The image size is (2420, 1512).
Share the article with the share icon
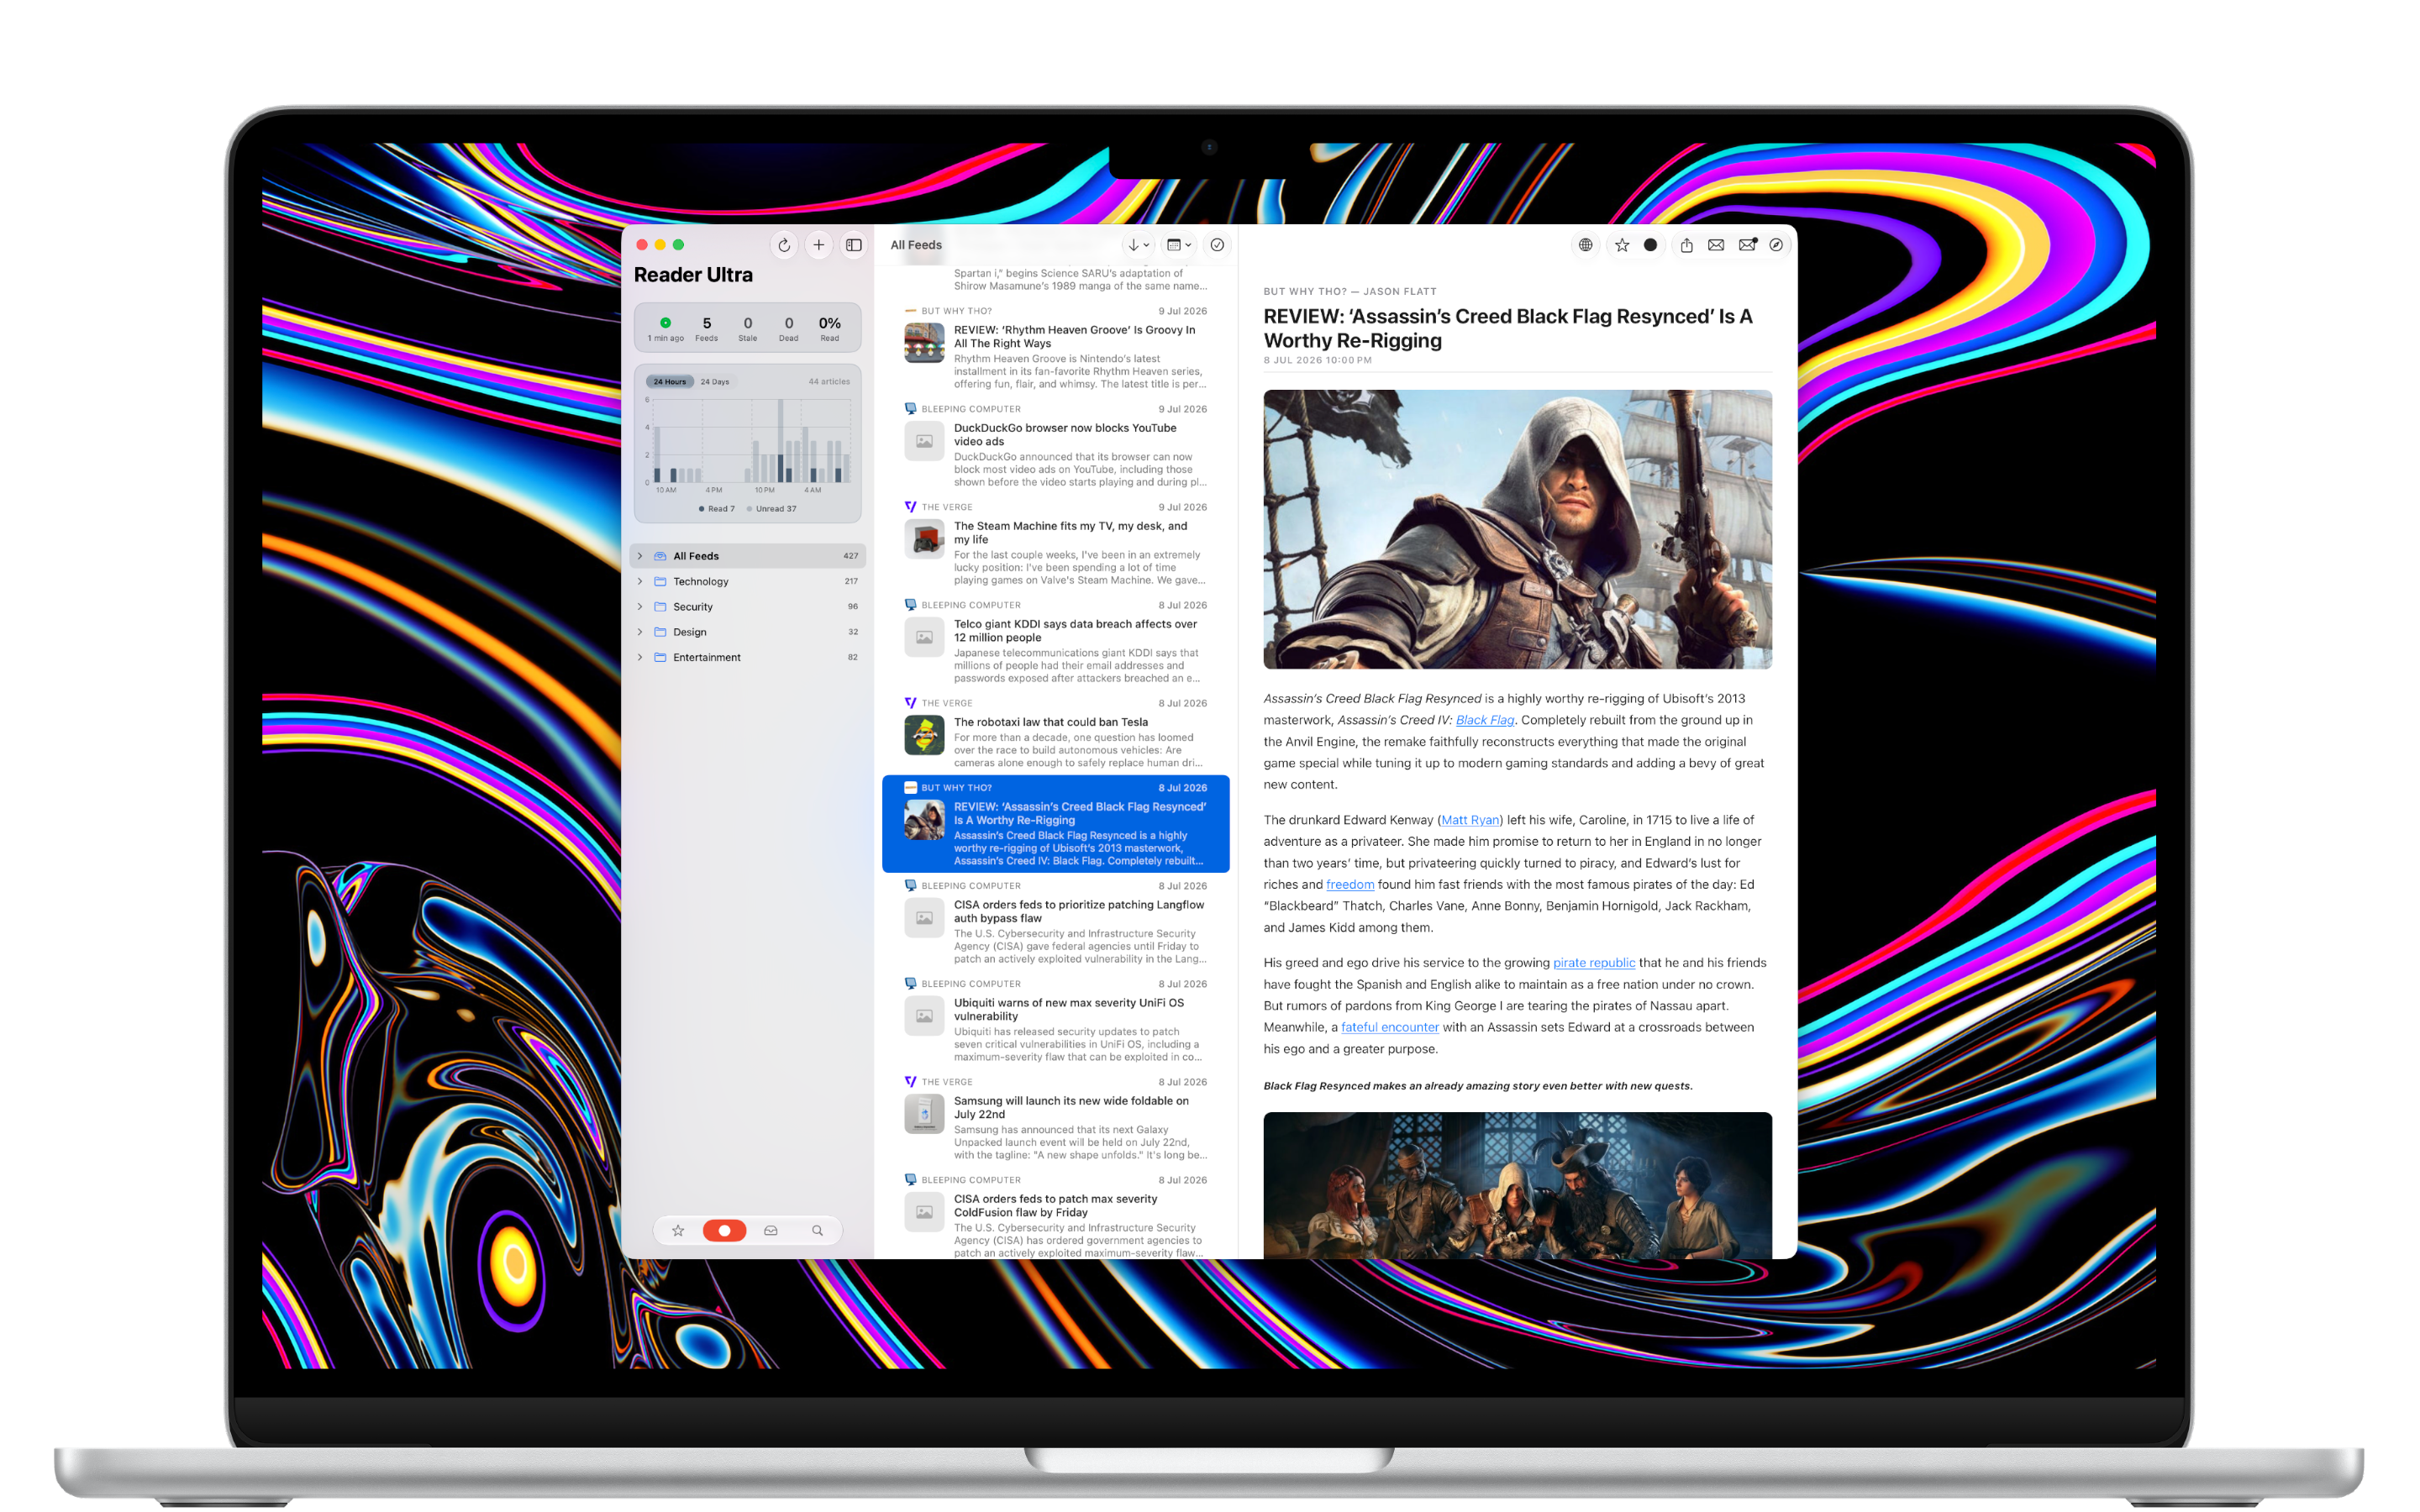click(1687, 245)
